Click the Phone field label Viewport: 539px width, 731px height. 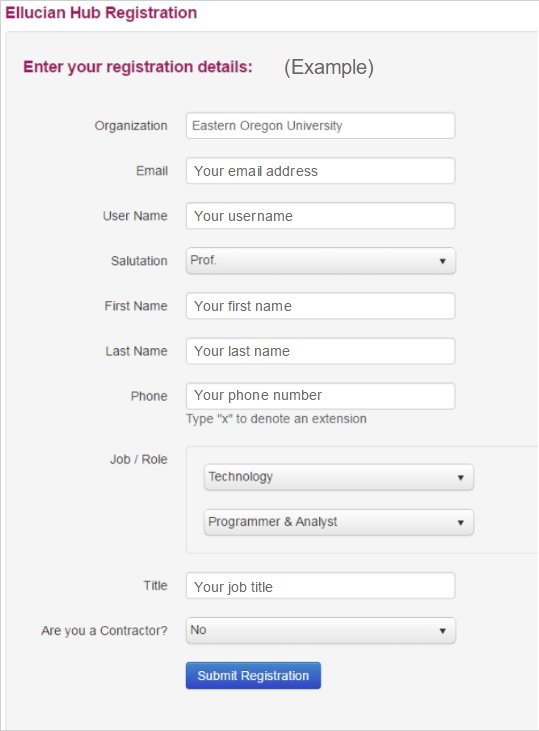coord(149,396)
